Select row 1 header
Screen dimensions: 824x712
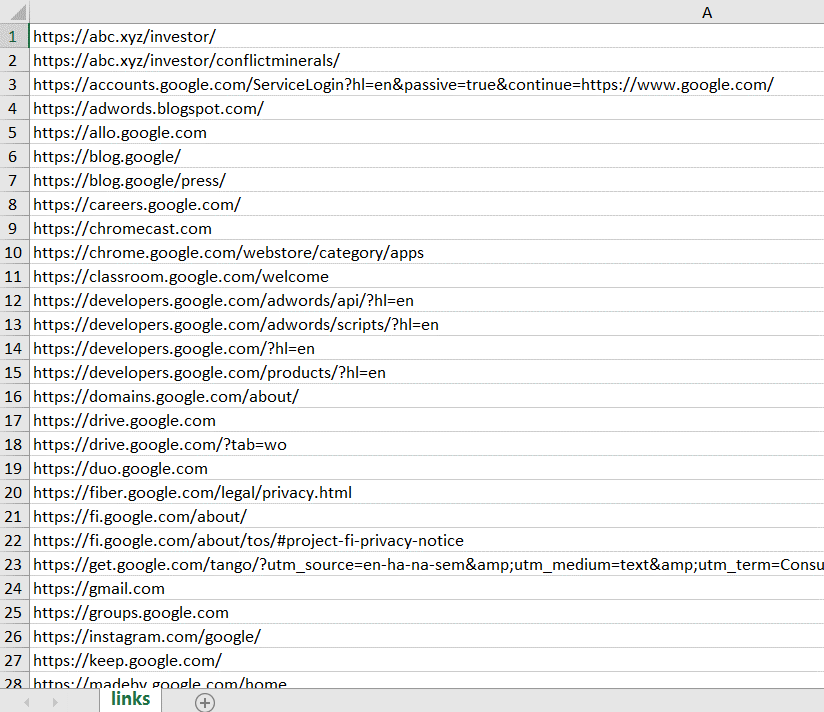14,36
